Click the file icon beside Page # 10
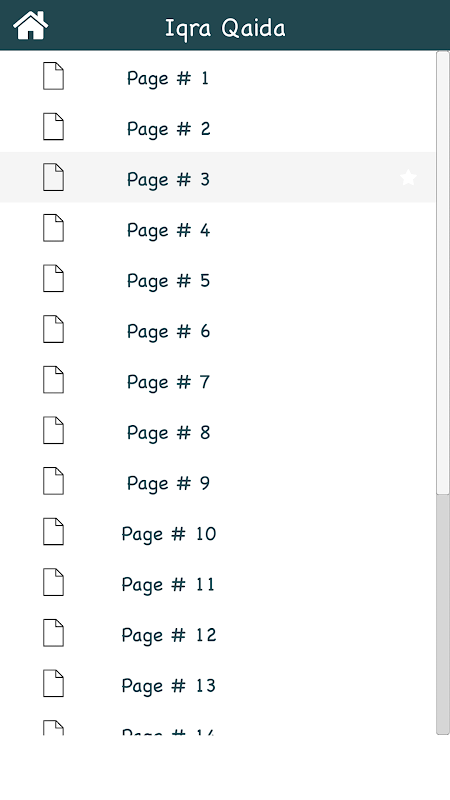This screenshot has height=800, width=450. click(54, 532)
